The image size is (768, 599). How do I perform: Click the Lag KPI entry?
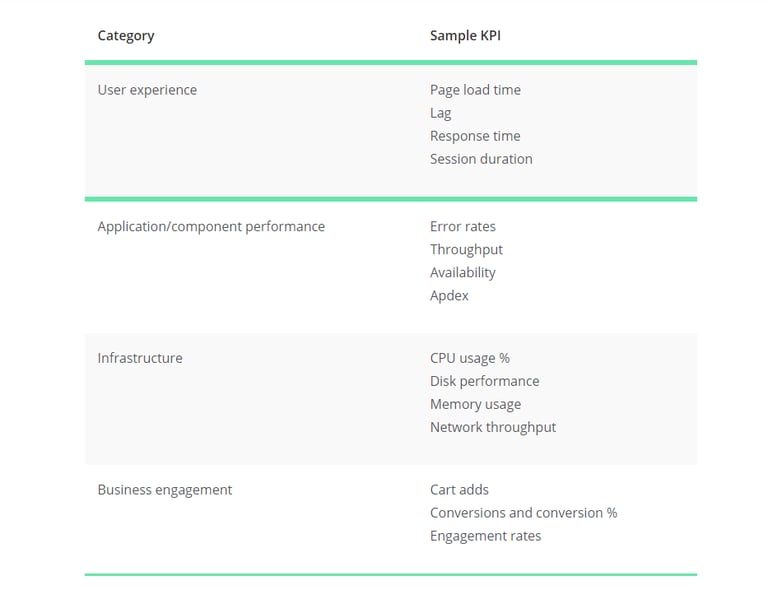(x=441, y=113)
